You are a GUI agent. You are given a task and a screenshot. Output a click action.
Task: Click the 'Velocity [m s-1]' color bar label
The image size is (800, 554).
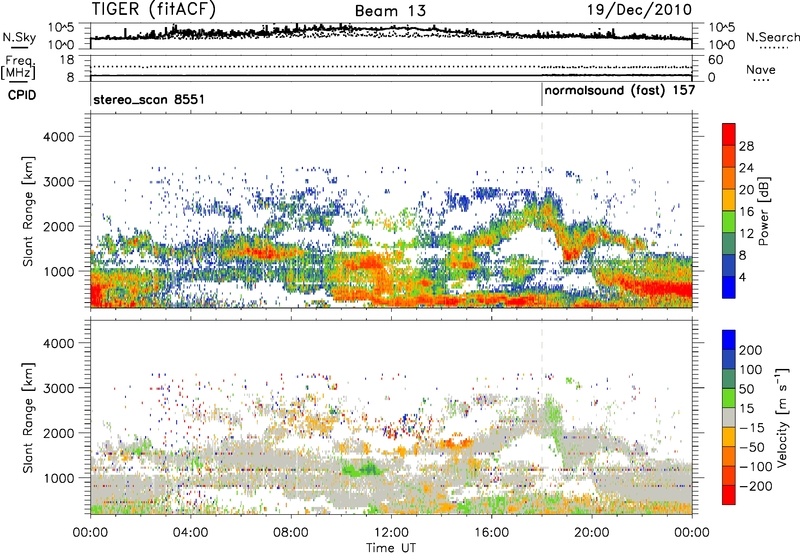tap(782, 417)
